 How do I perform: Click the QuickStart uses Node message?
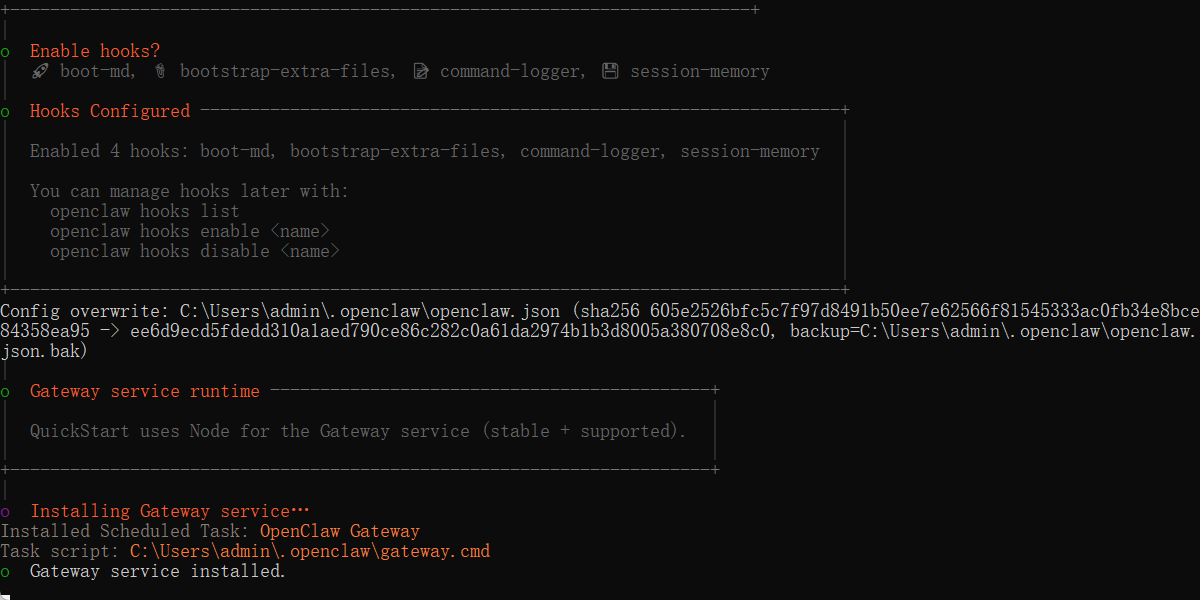coord(358,431)
